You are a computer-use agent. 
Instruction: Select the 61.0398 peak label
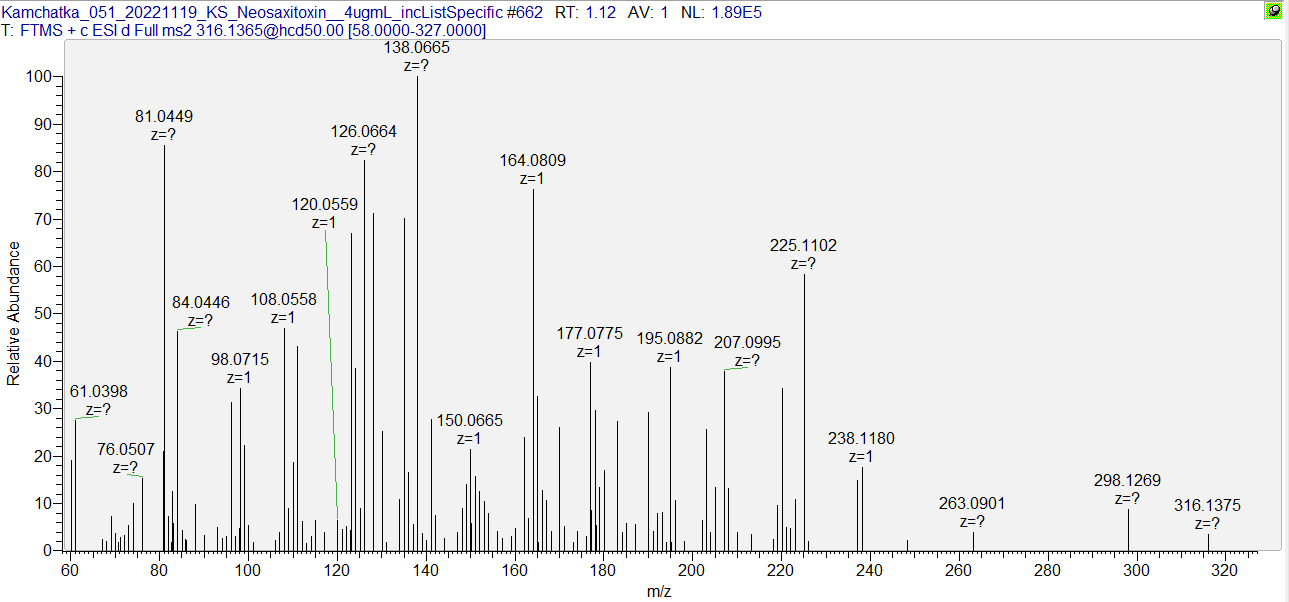(99, 391)
